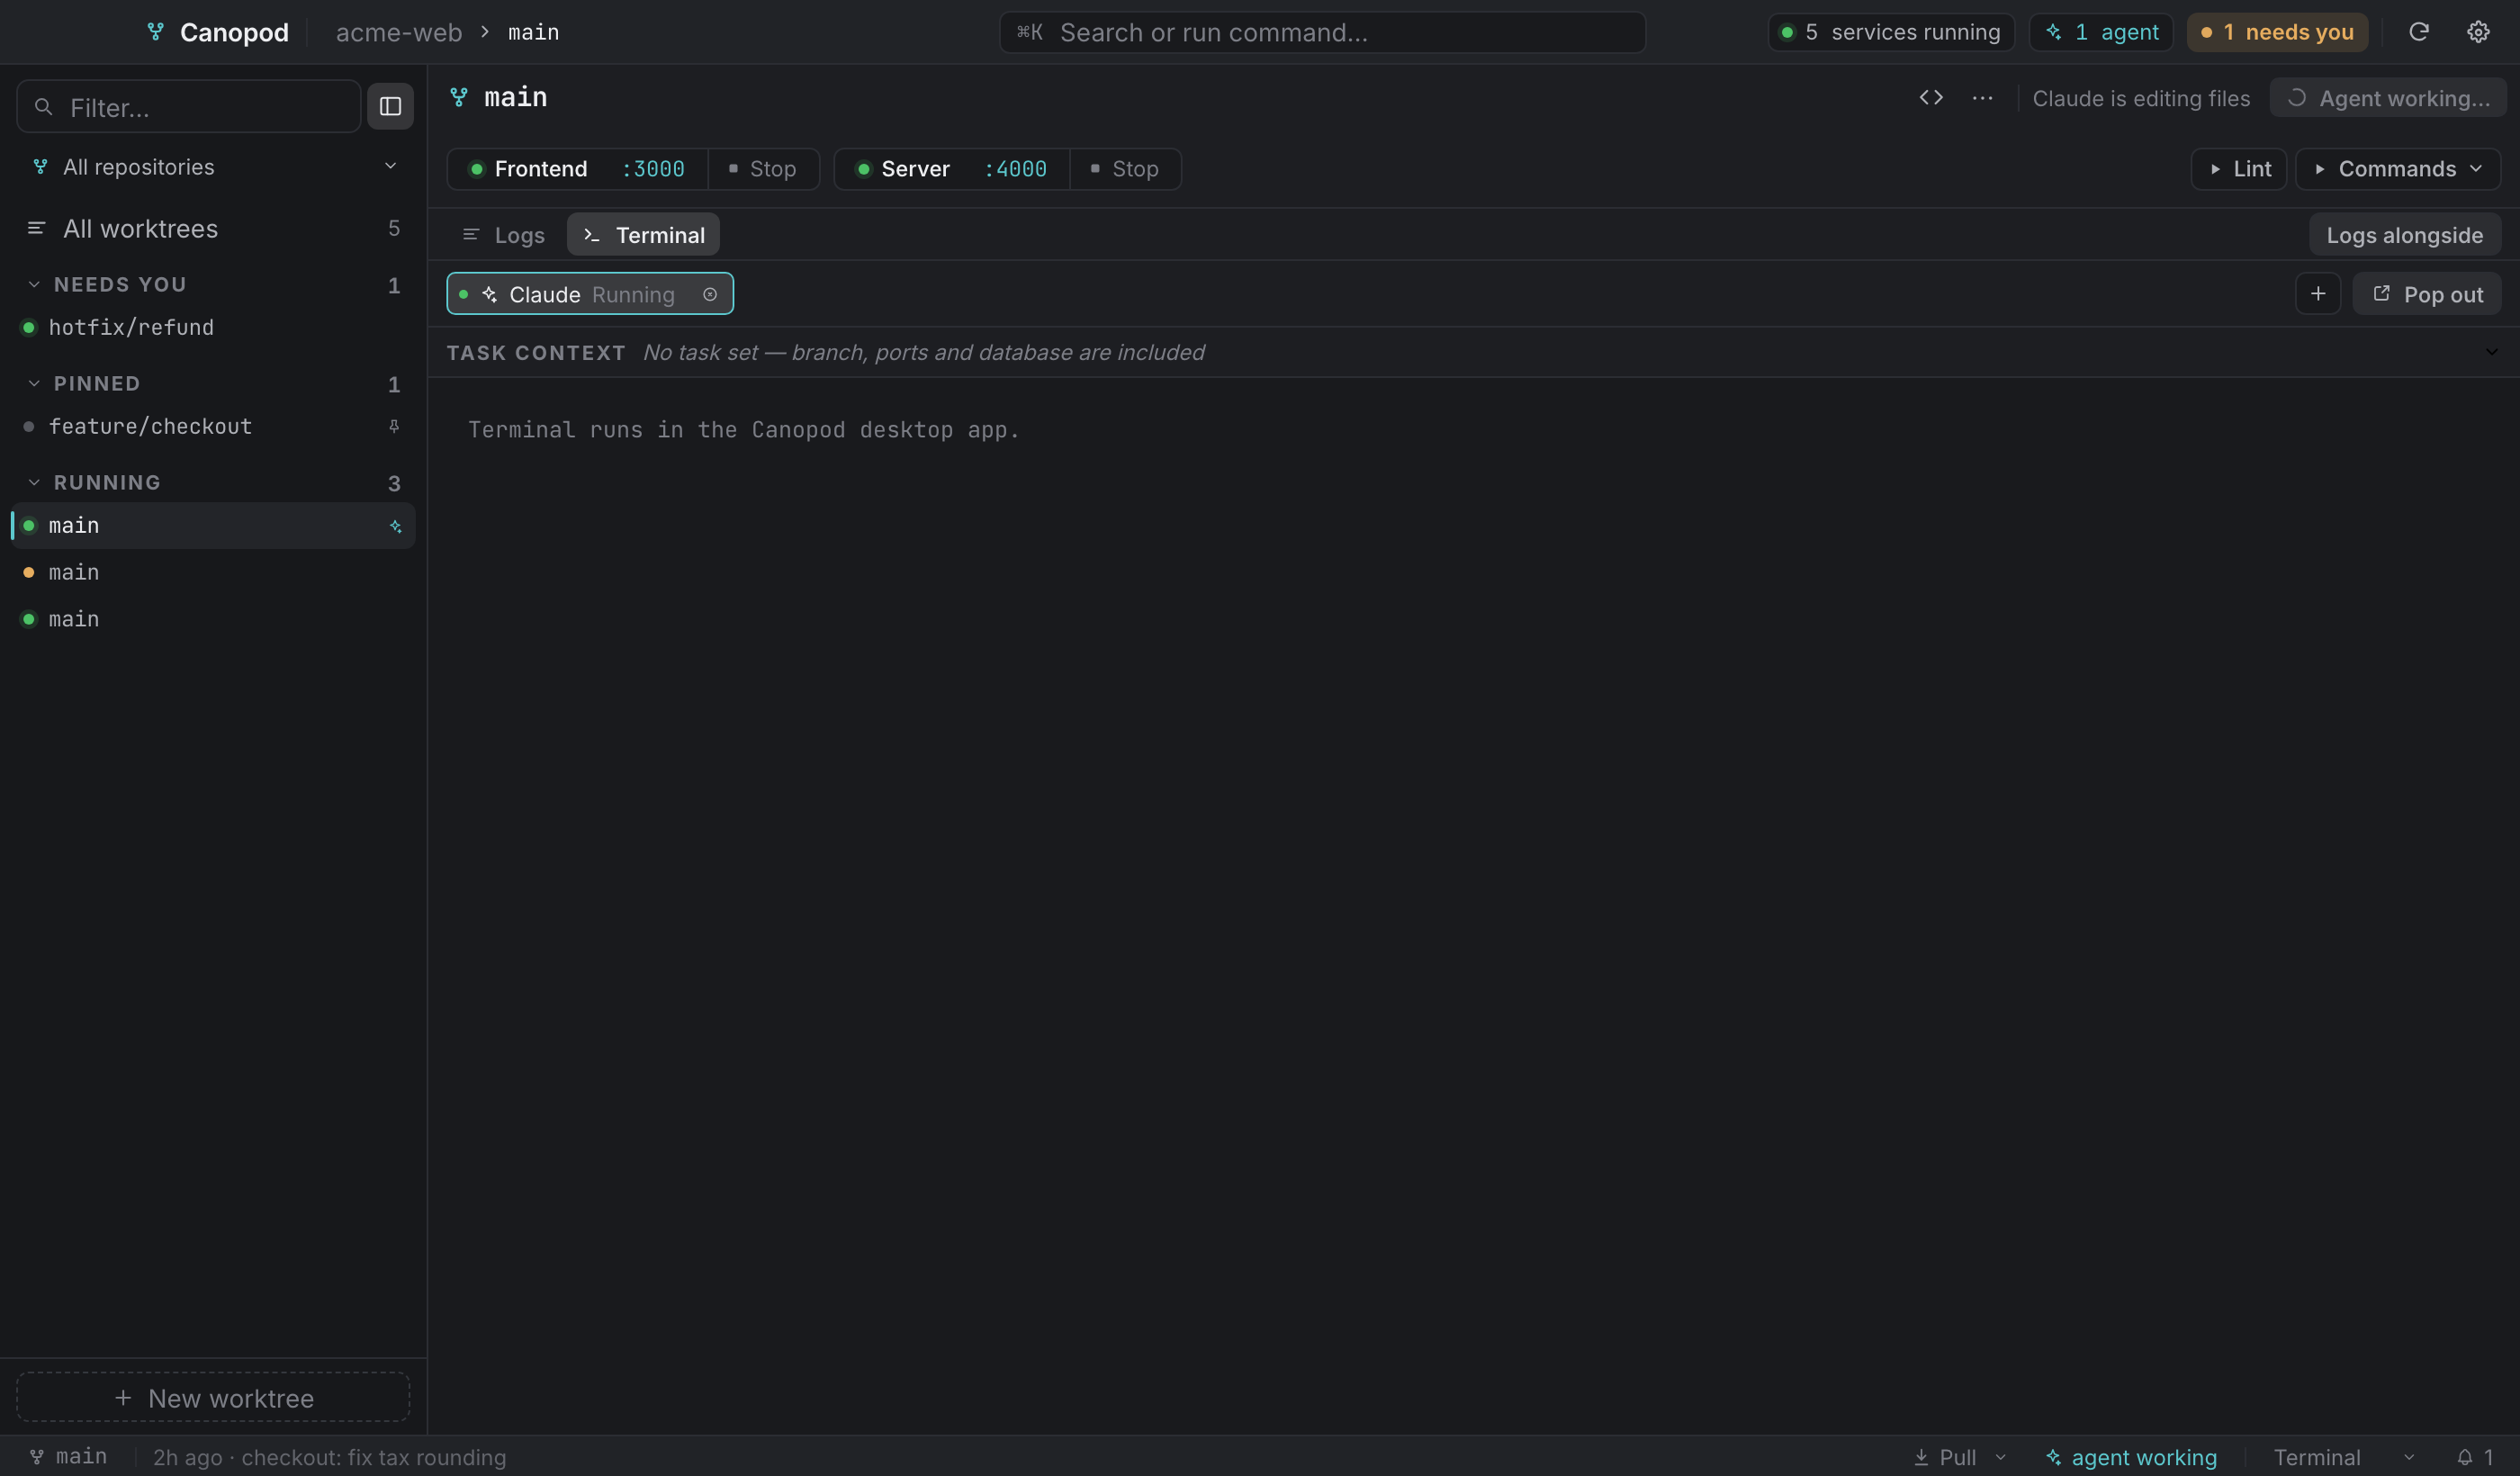Run the Lint command
Viewport: 2520px width, 1476px height.
(2238, 169)
